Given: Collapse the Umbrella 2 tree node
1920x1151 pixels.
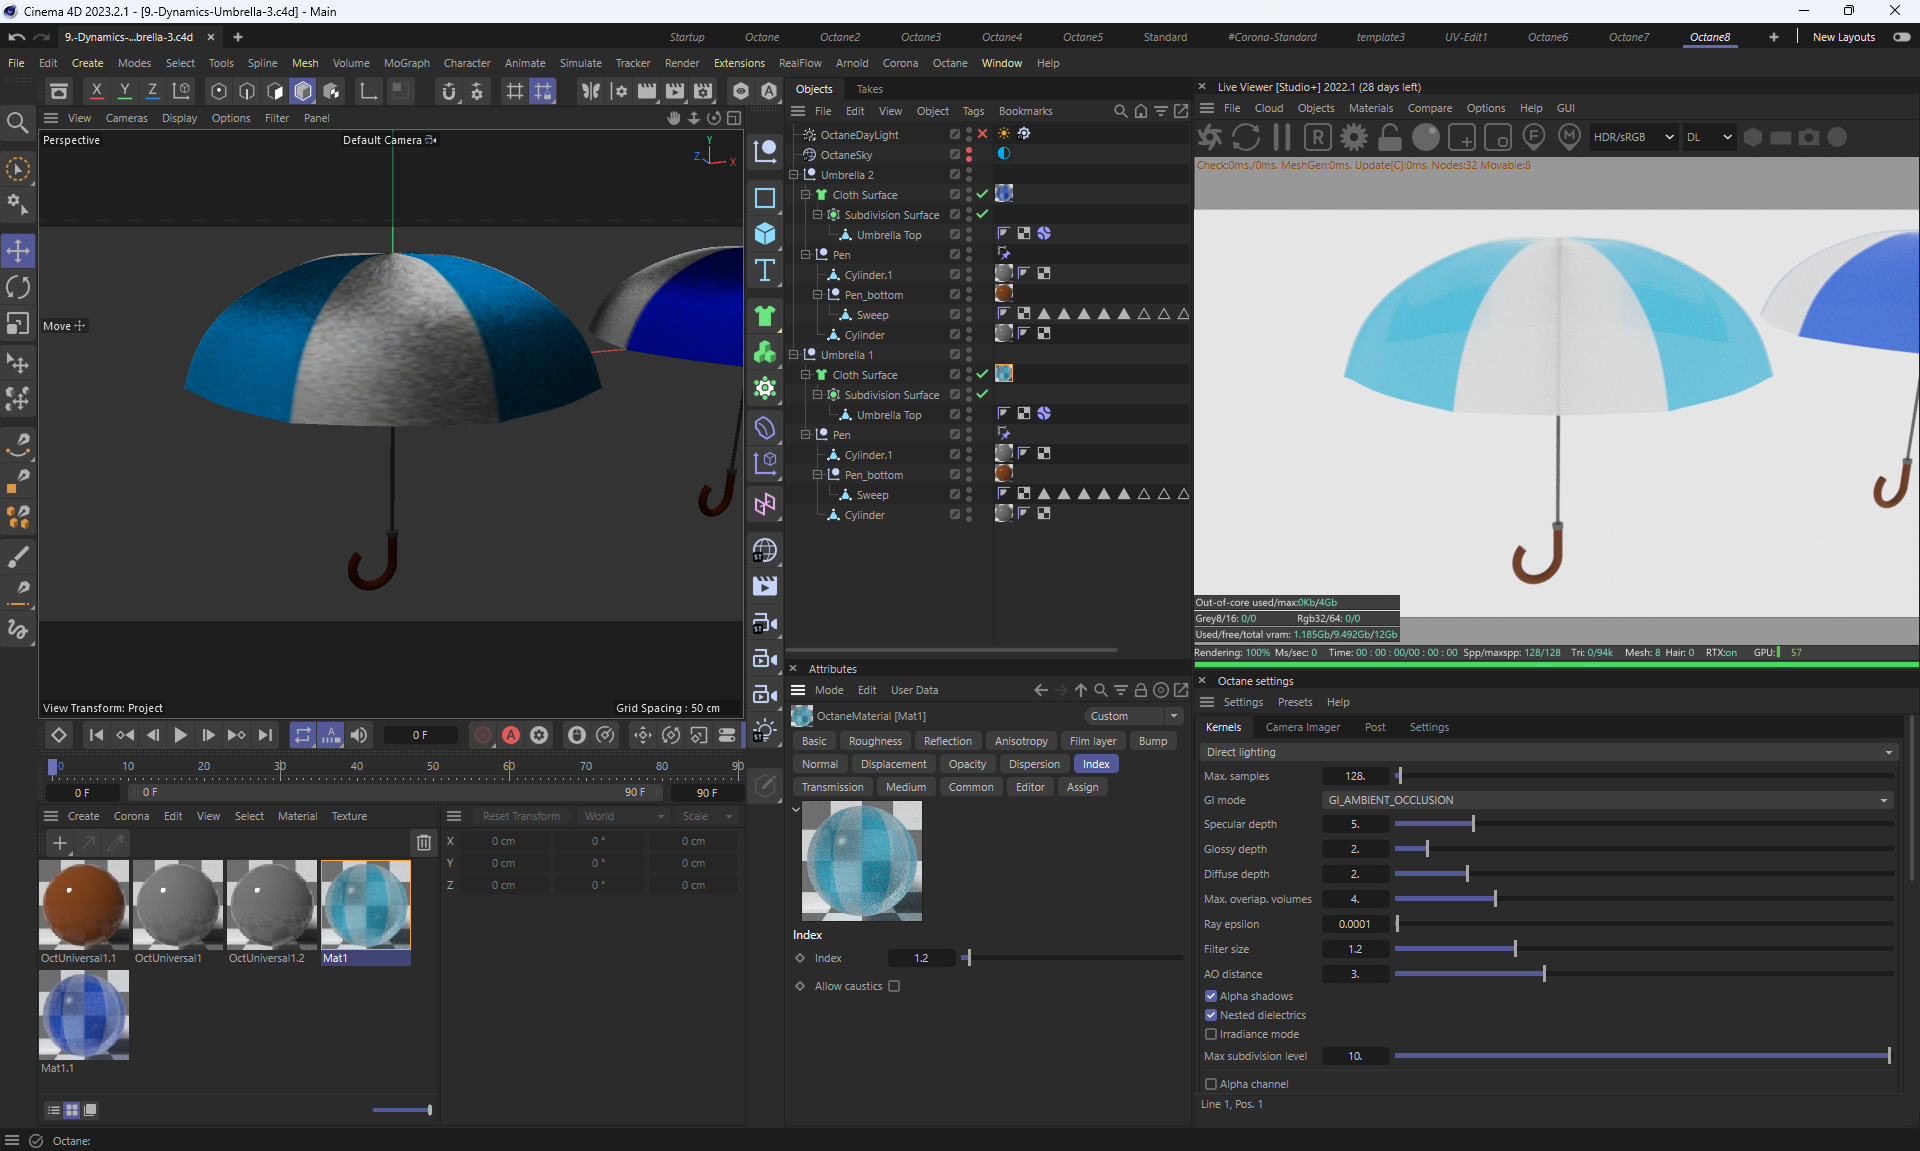Looking at the screenshot, I should pos(795,175).
